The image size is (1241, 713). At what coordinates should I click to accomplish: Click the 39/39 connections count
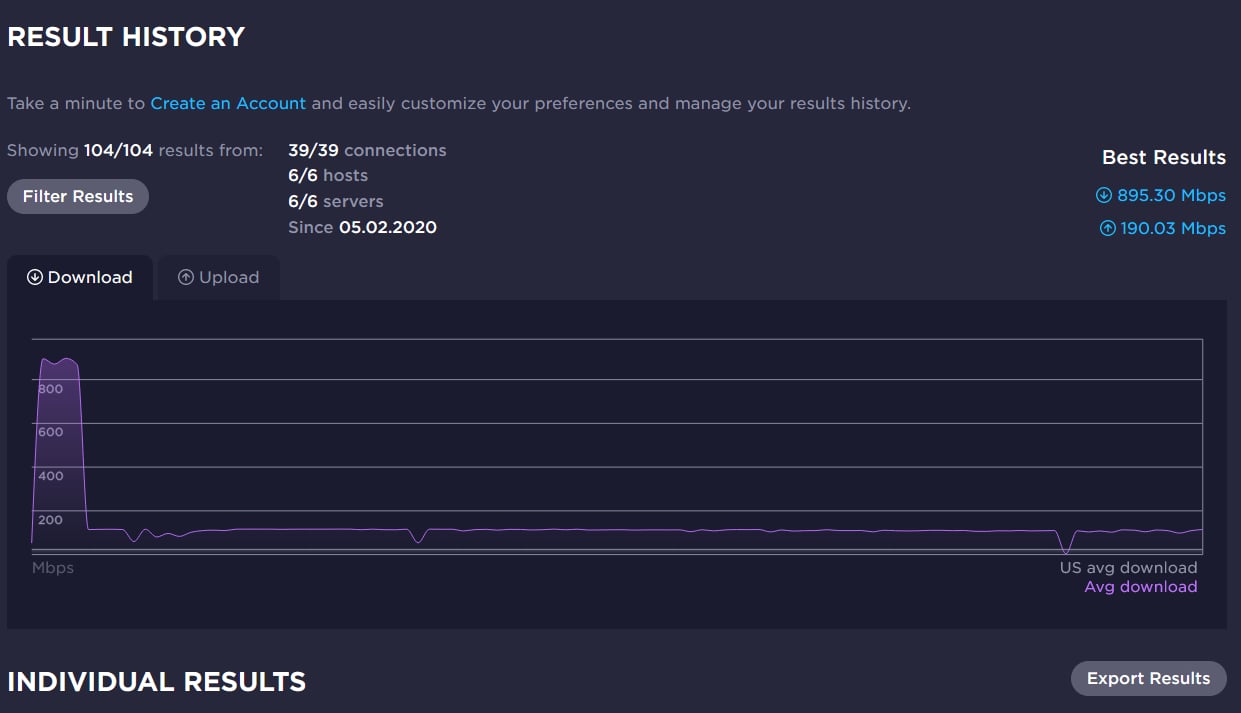pos(367,151)
